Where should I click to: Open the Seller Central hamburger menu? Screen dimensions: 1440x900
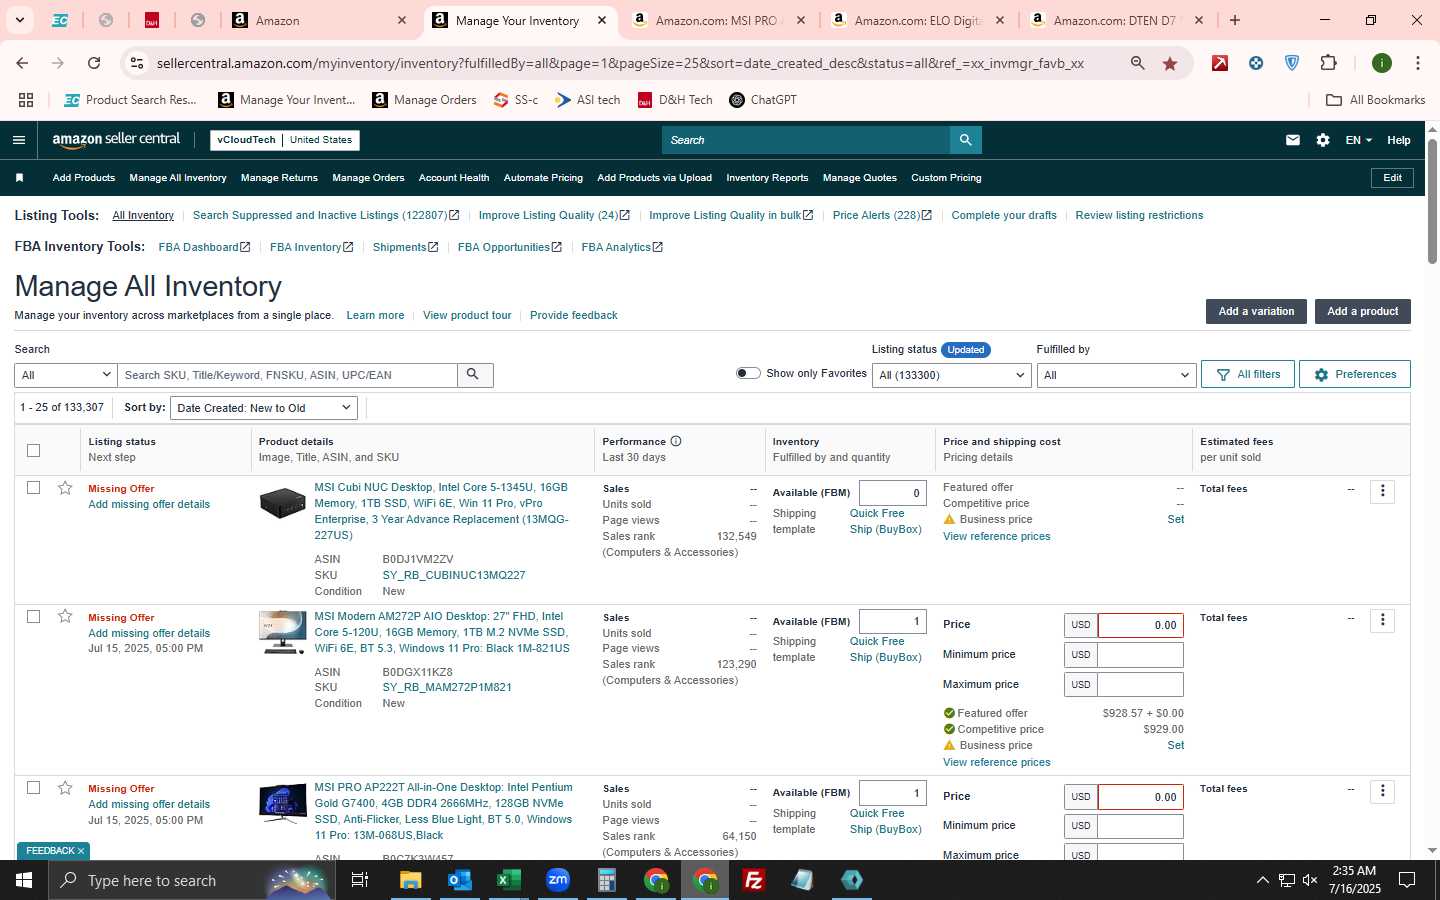pyautogui.click(x=18, y=140)
